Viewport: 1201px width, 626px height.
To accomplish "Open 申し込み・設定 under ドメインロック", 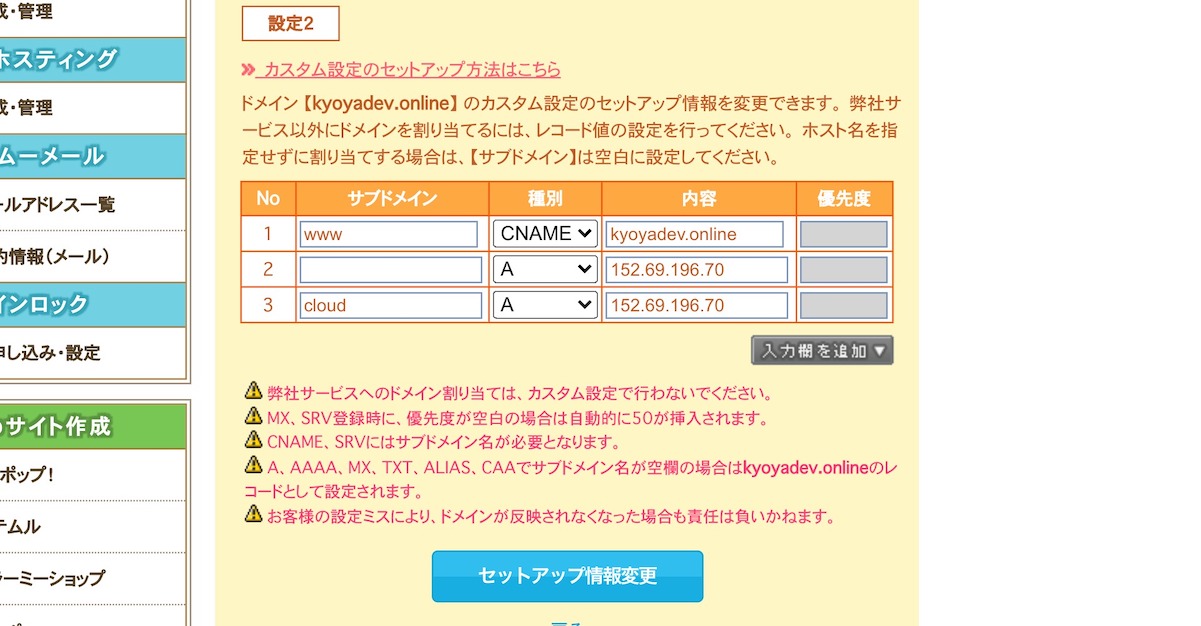I will (x=55, y=353).
